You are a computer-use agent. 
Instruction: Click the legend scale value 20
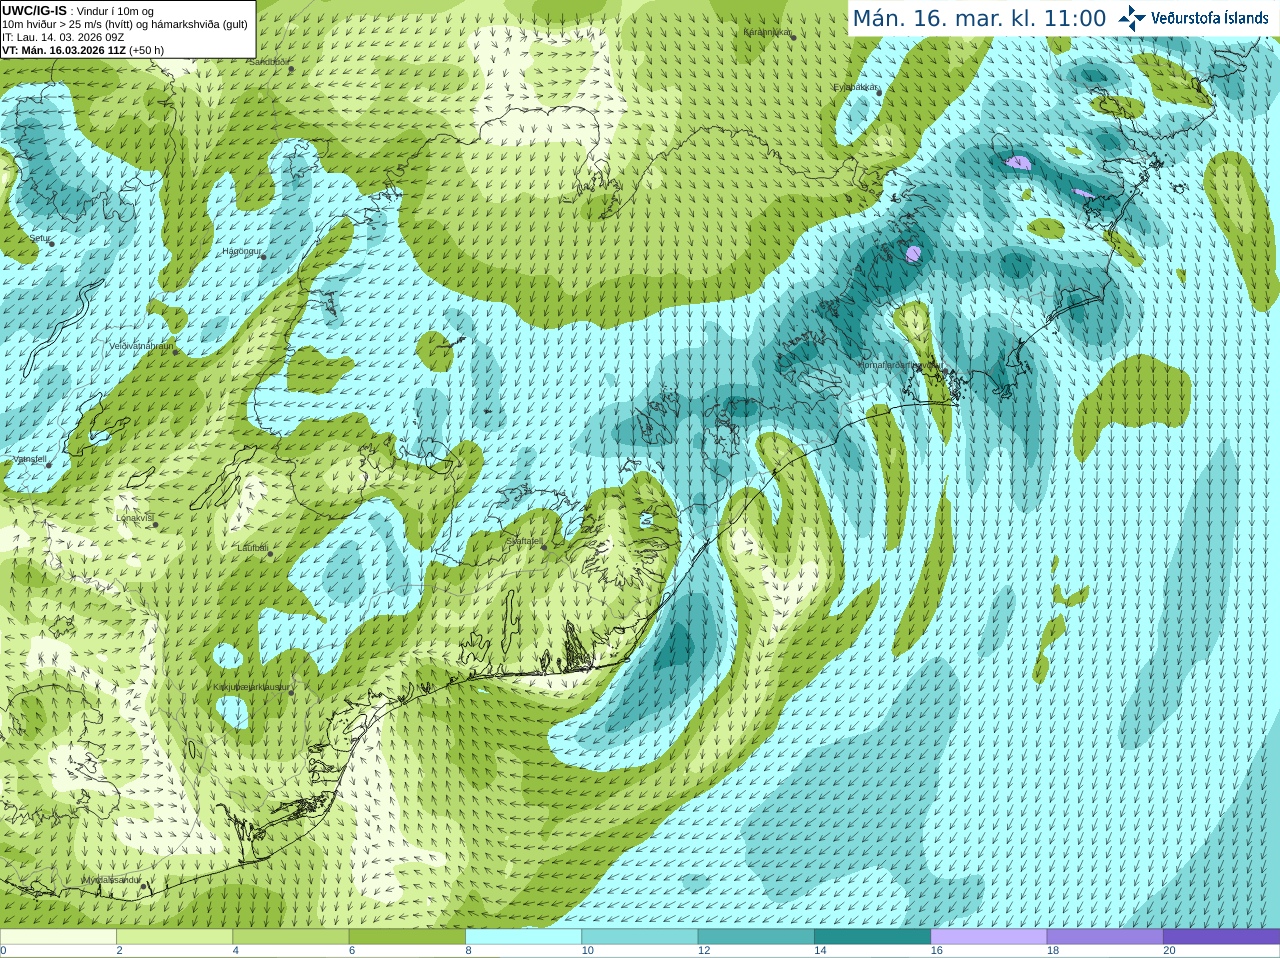pyautogui.click(x=1170, y=951)
